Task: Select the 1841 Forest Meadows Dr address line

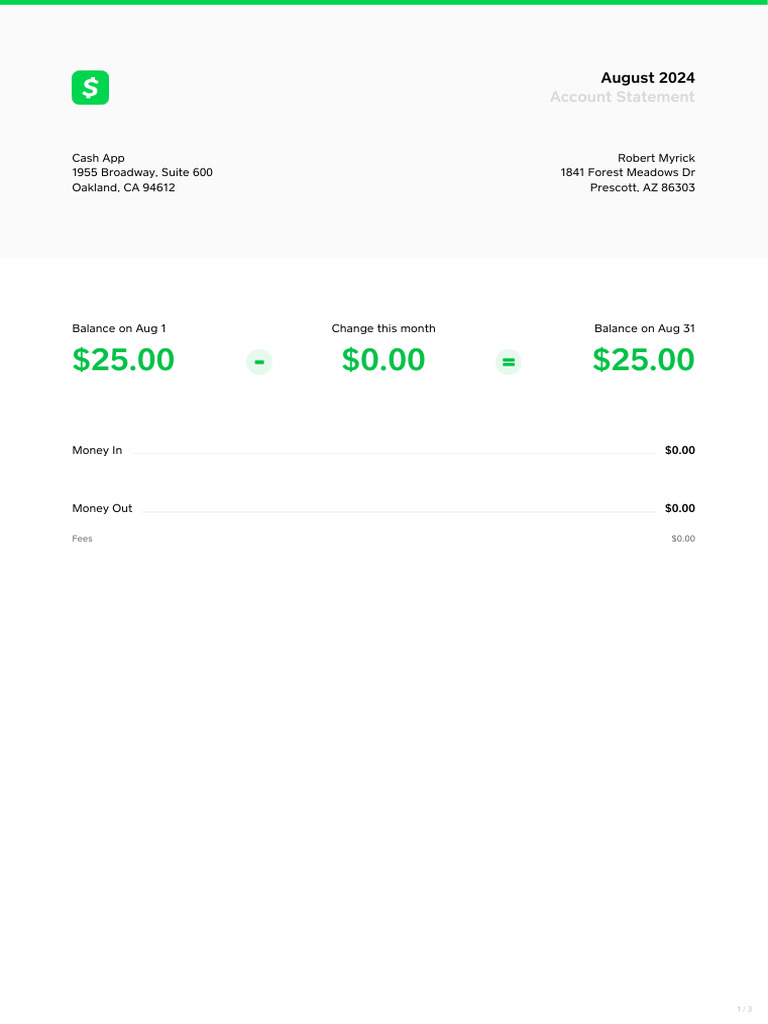Action: pyautogui.click(x=627, y=173)
